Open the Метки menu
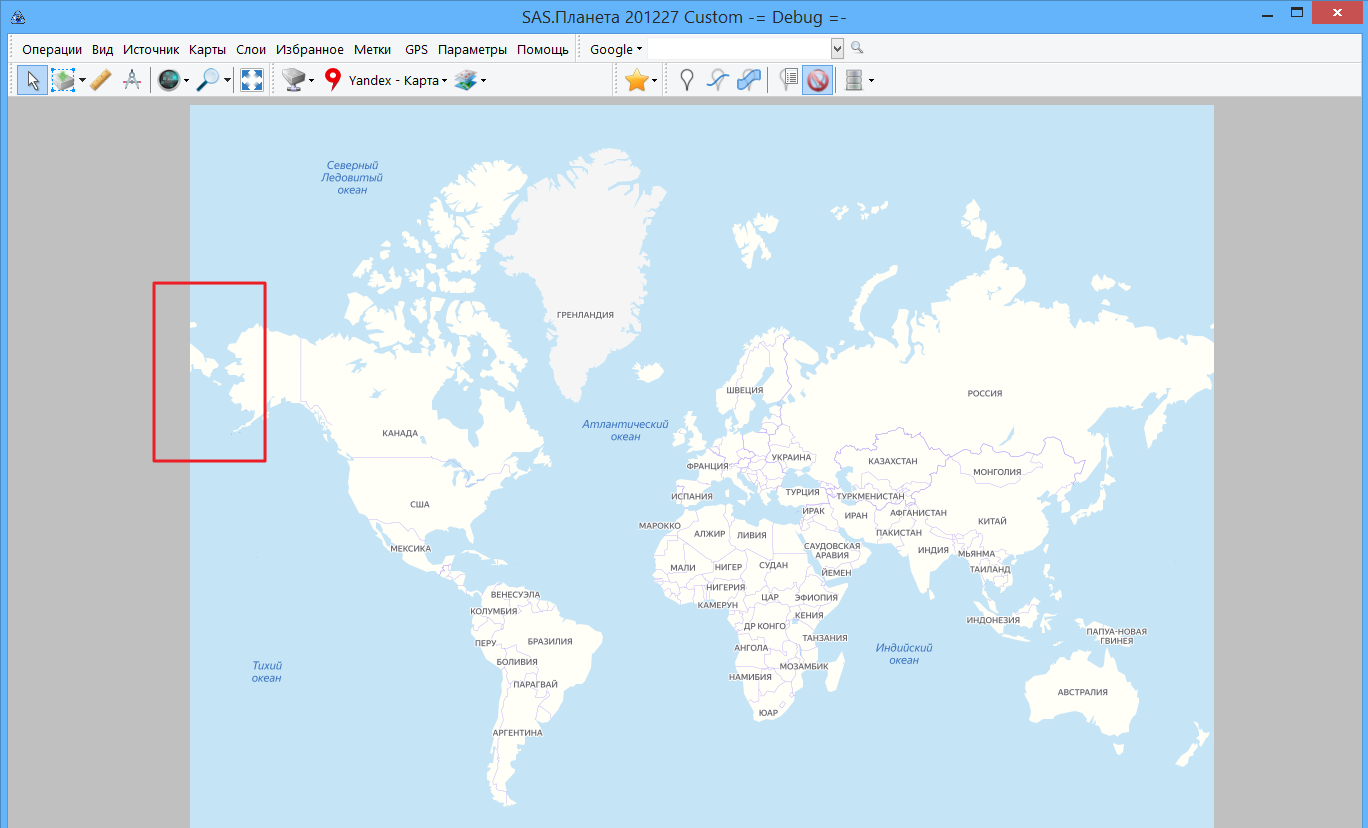This screenshot has height=828, width=1368. [x=372, y=50]
